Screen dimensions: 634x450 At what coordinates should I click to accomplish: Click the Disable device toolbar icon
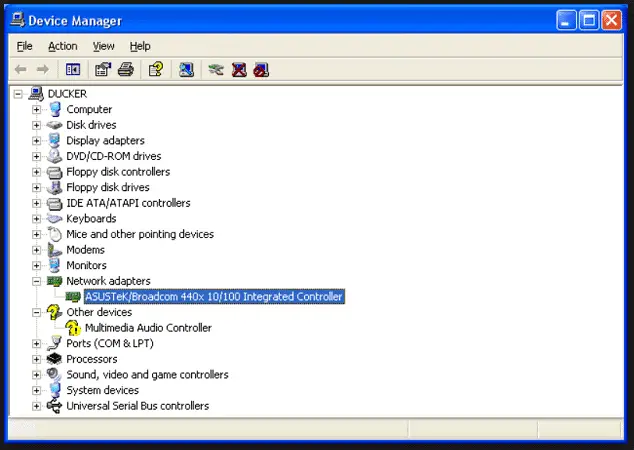pyautogui.click(x=261, y=70)
